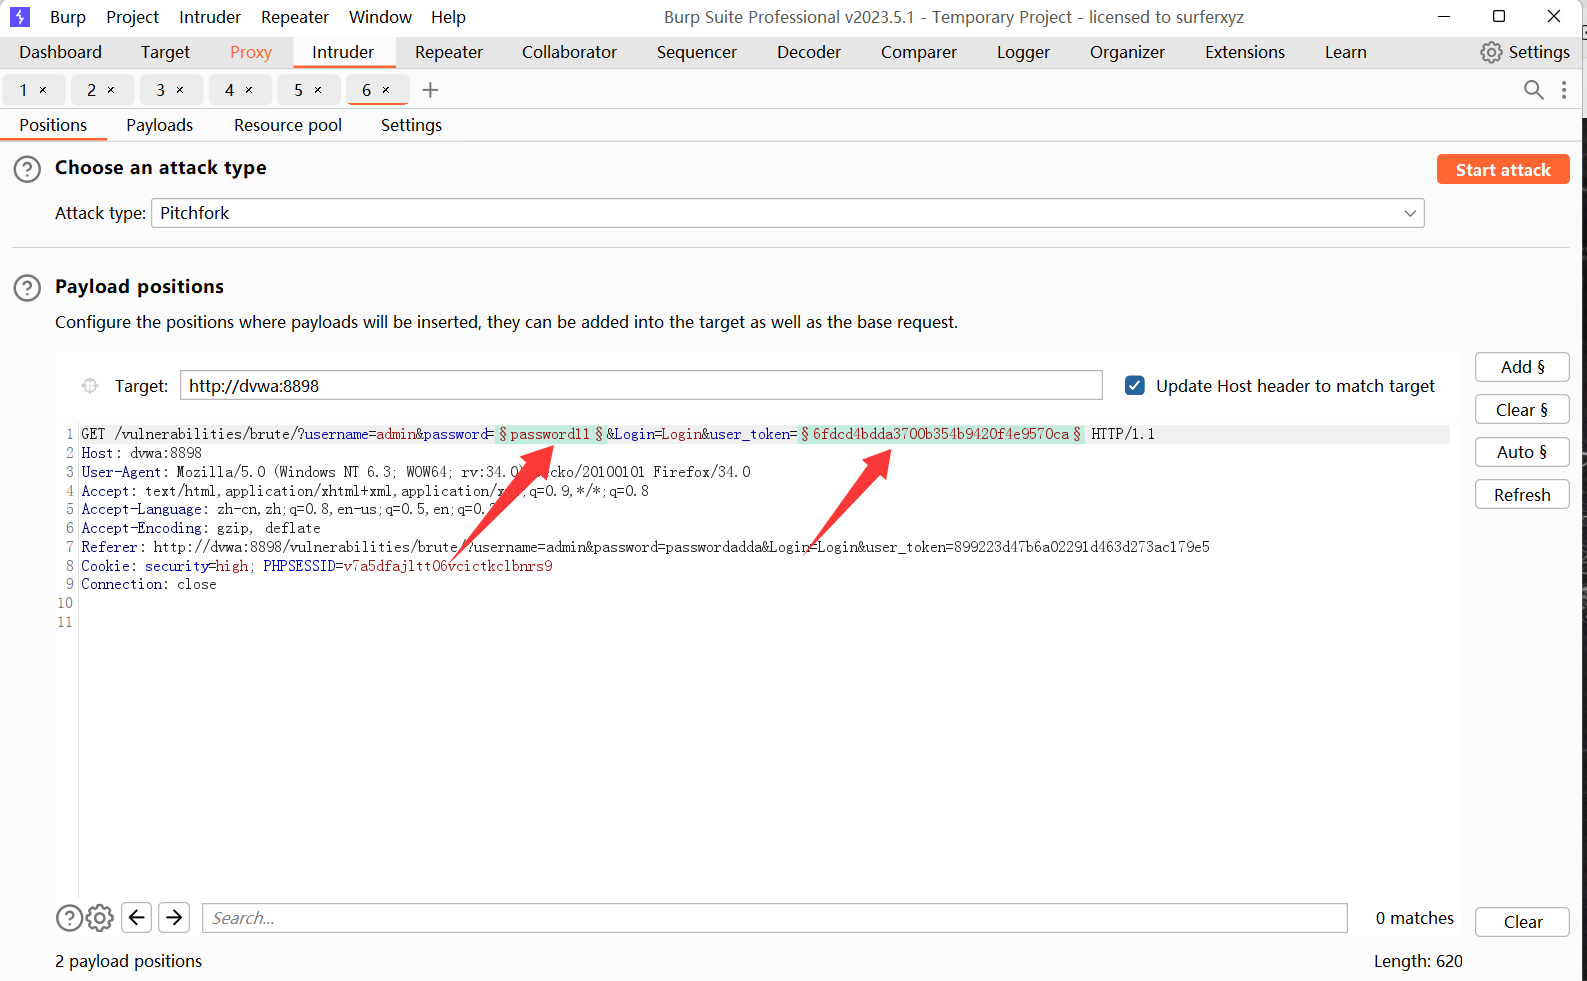Close Intruder tab 5
This screenshot has height=981, width=1587.
click(318, 90)
